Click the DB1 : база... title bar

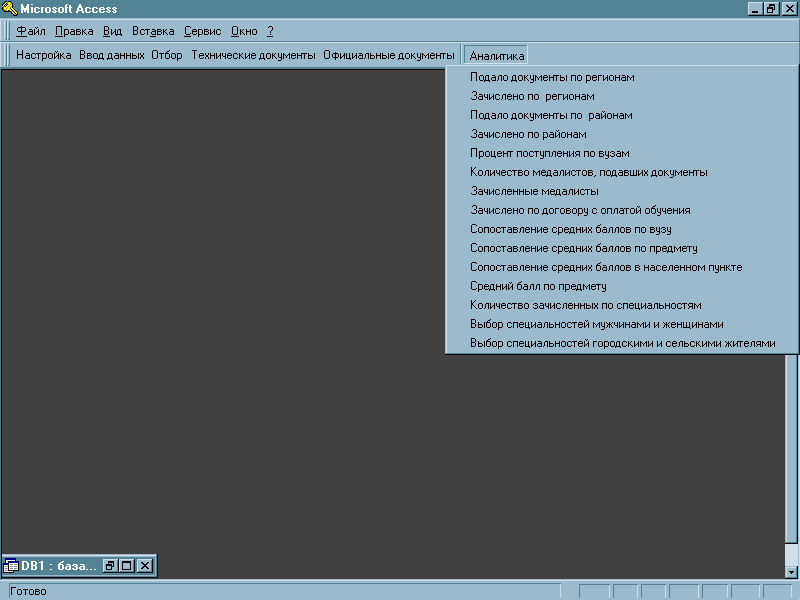(x=59, y=566)
